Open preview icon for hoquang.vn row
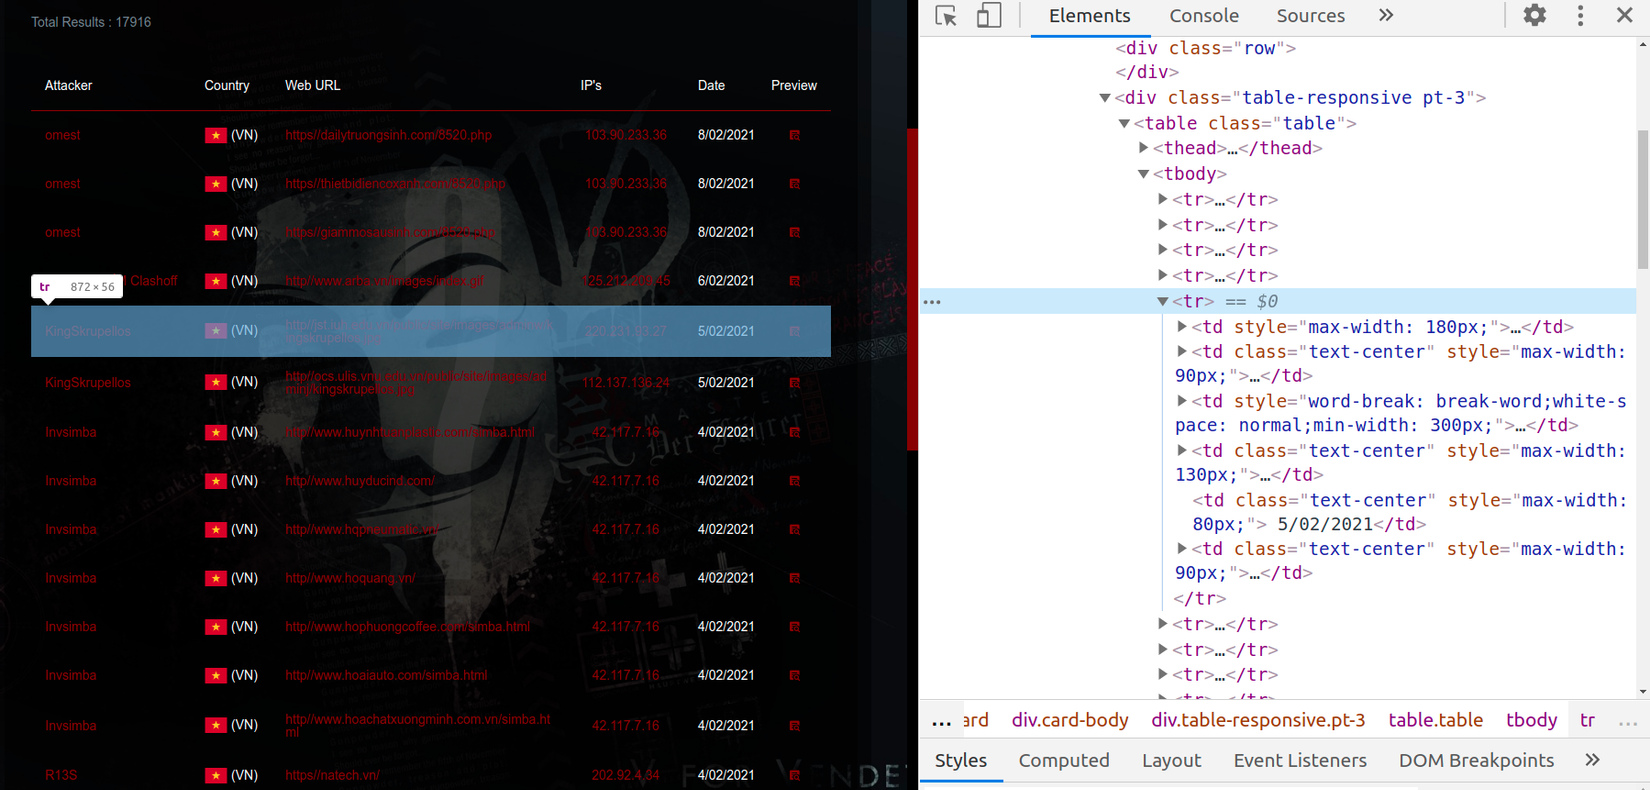 (x=795, y=579)
